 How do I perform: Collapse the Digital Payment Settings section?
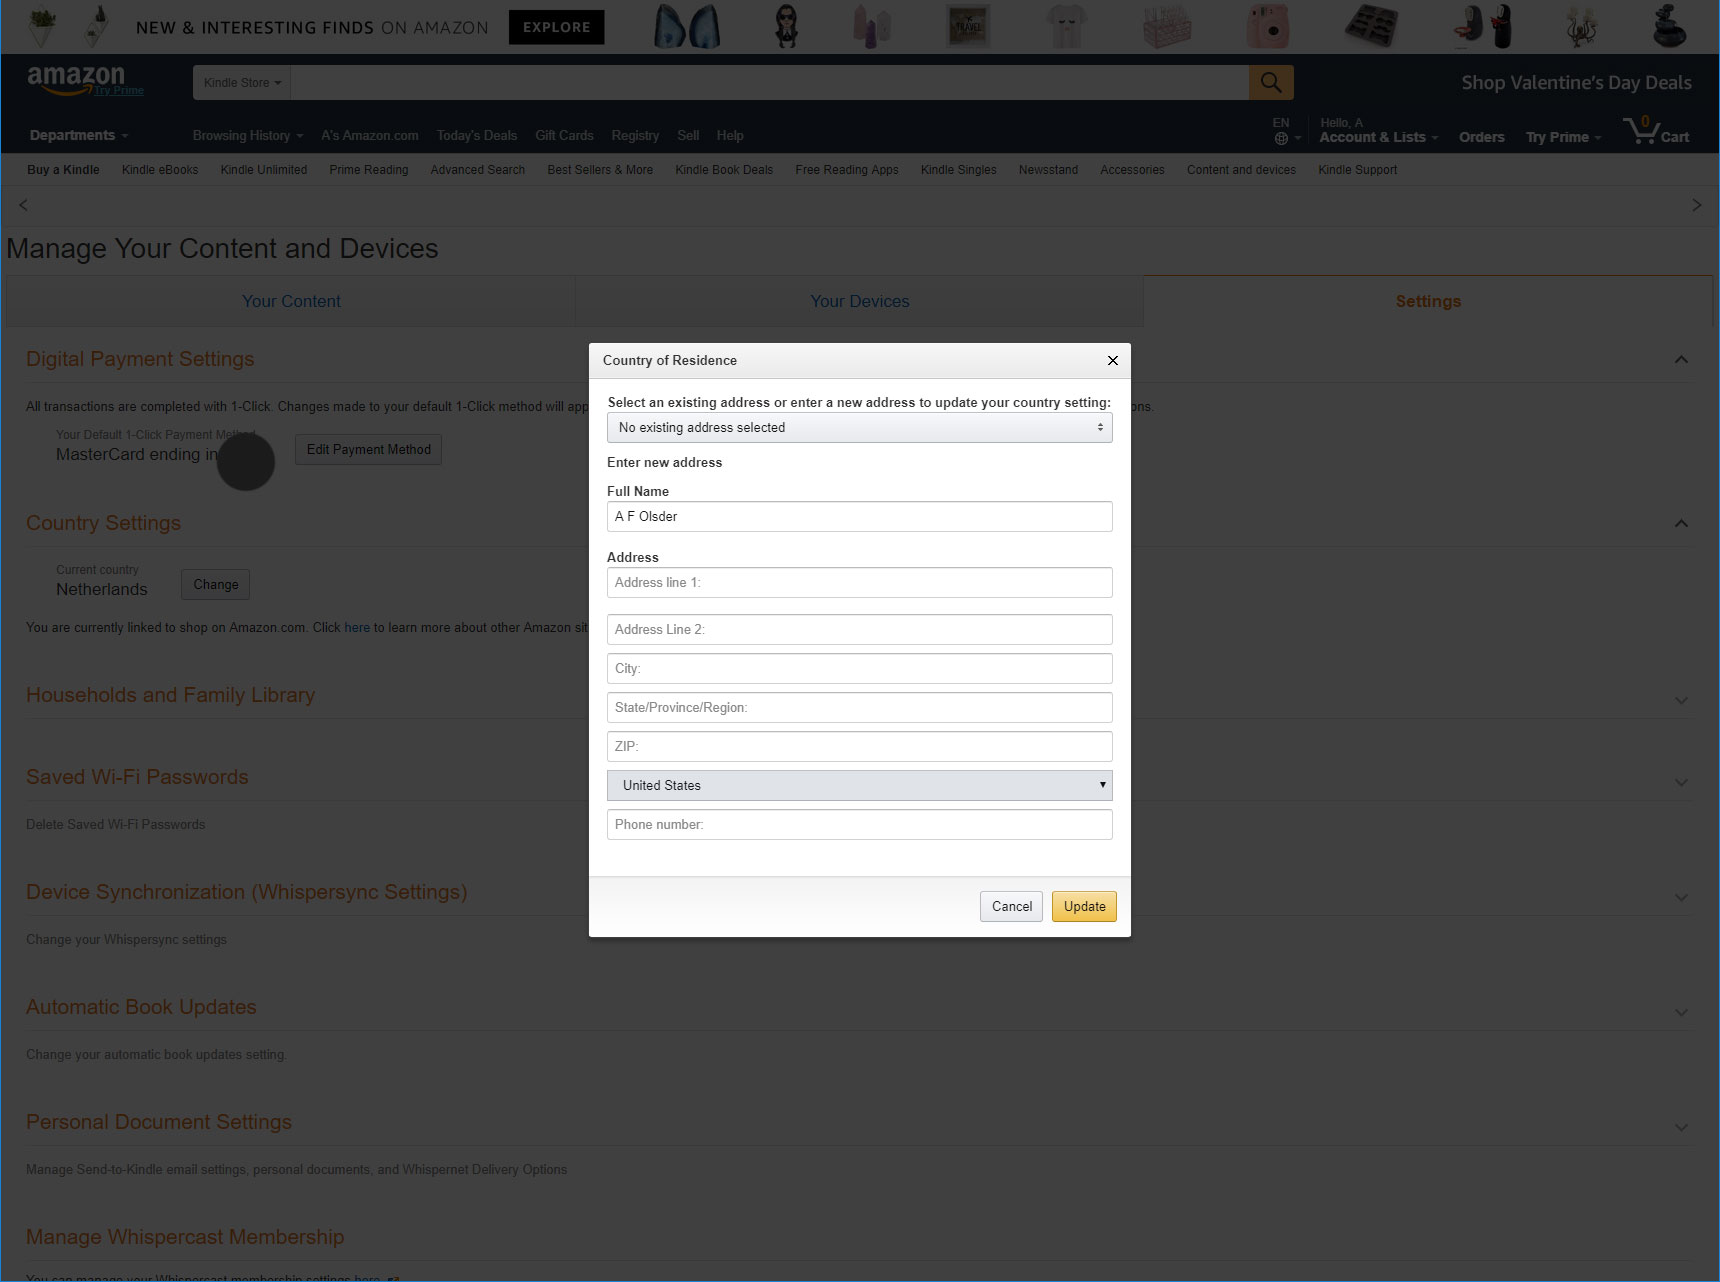[1681, 360]
